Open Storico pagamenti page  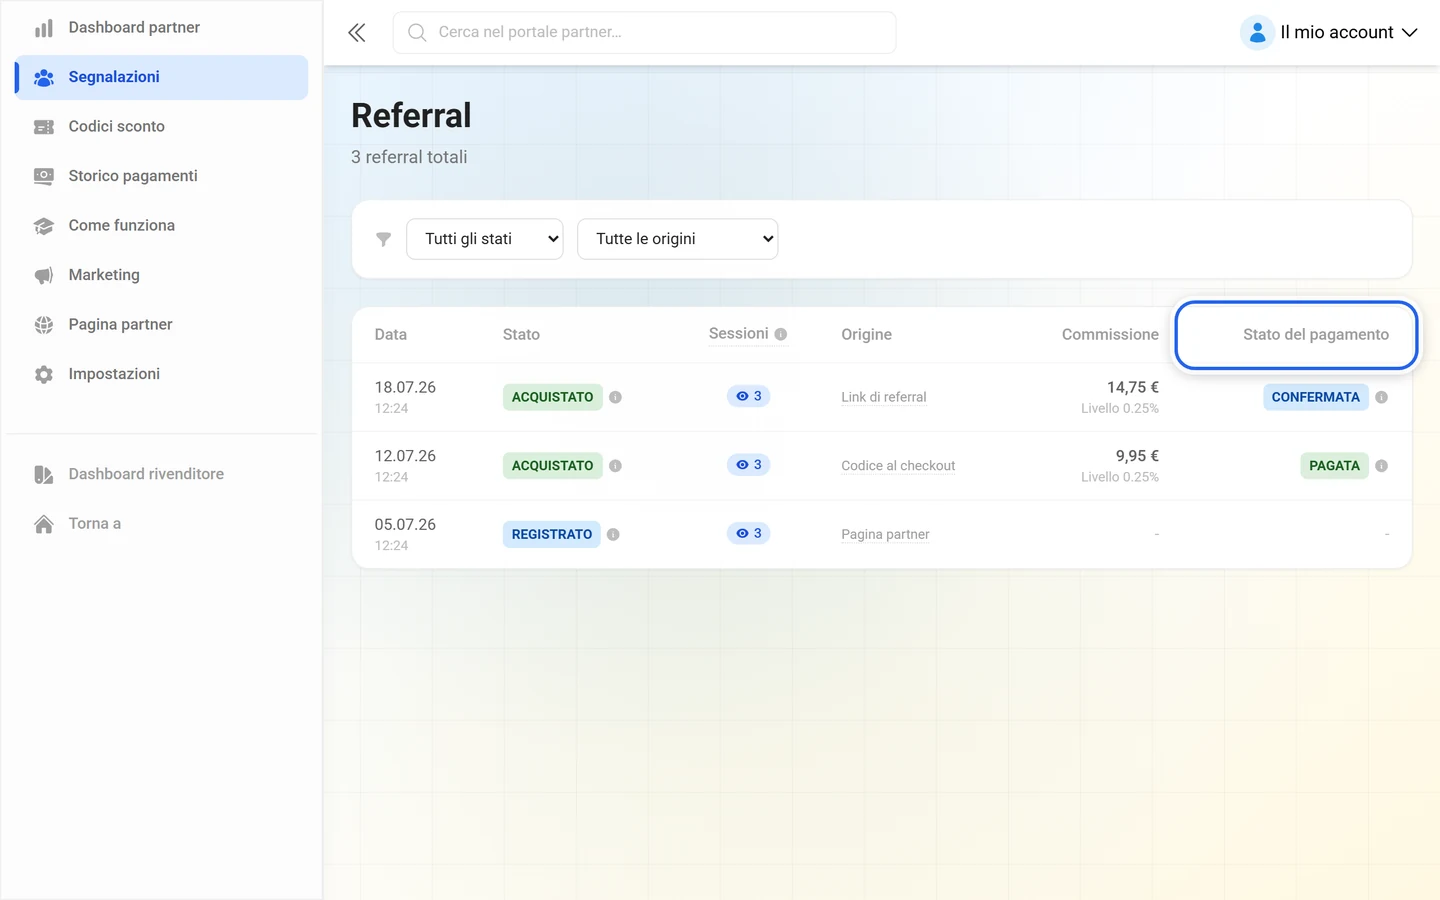[x=162, y=176]
